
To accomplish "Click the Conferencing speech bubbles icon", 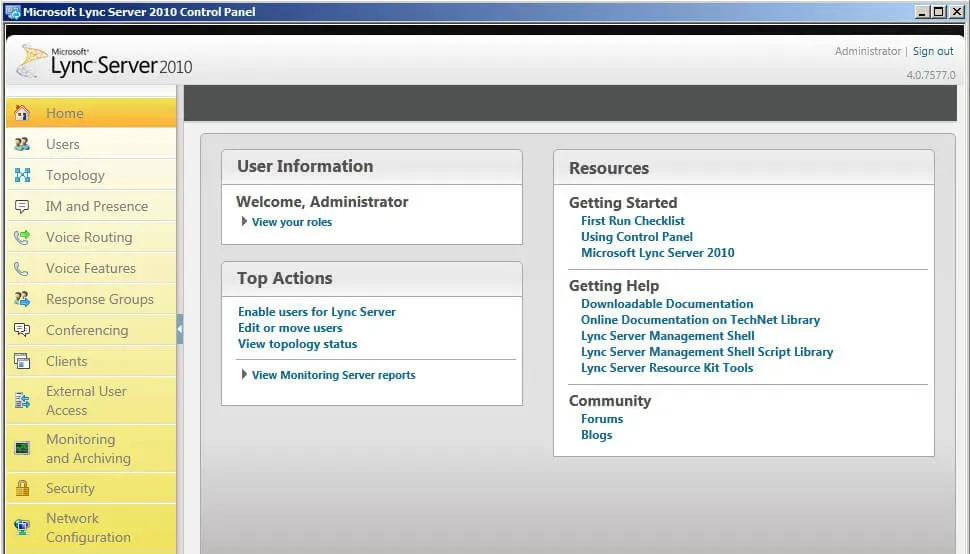I will click(22, 330).
